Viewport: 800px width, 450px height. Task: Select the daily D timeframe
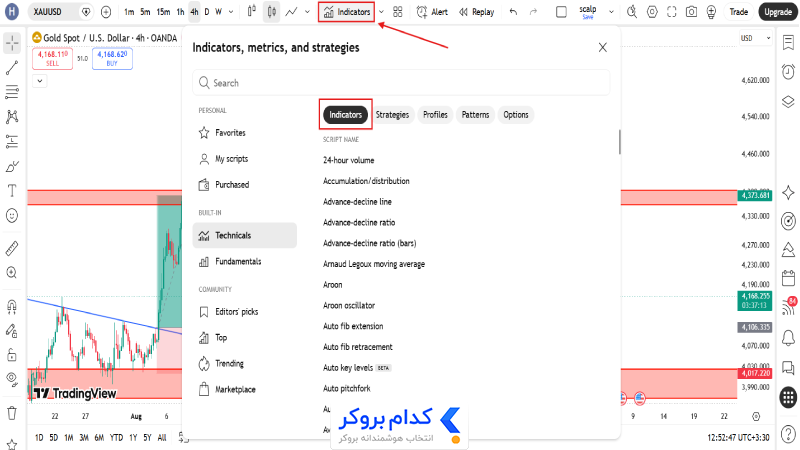click(x=207, y=12)
